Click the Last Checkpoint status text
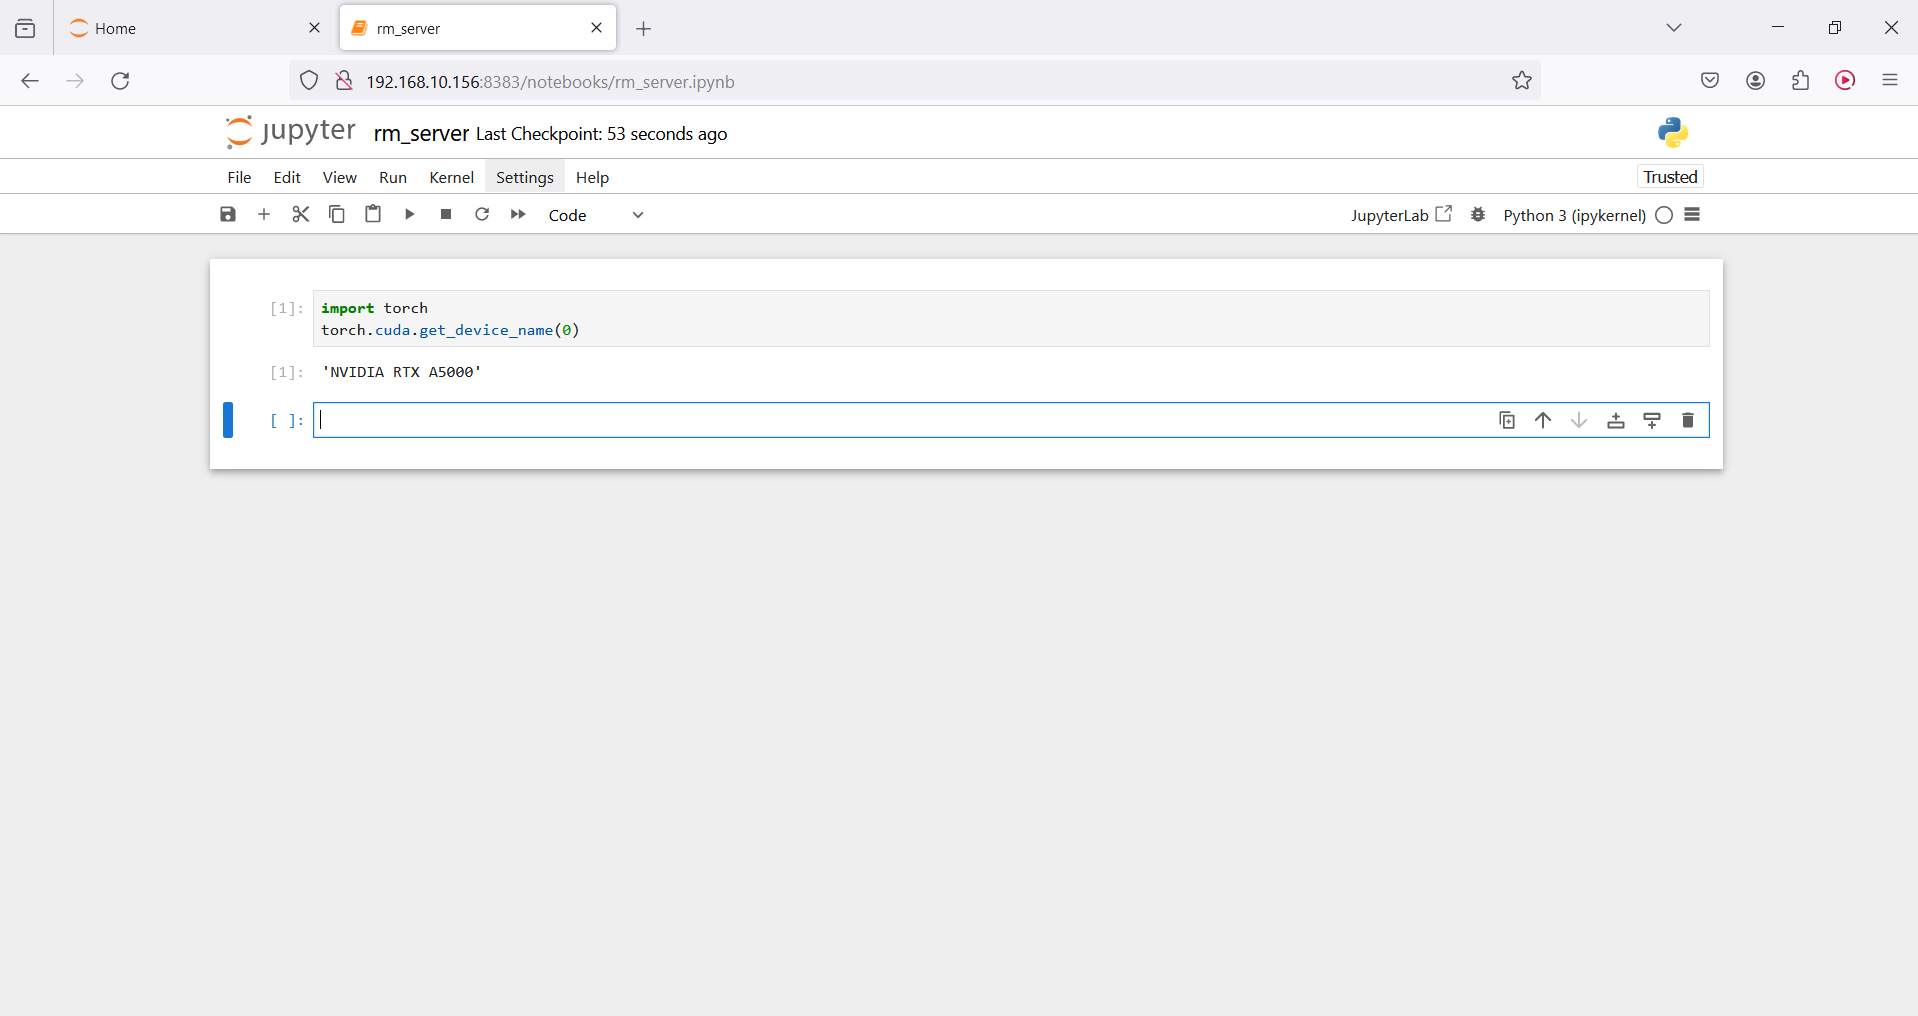Image resolution: width=1918 pixels, height=1016 pixels. [601, 134]
